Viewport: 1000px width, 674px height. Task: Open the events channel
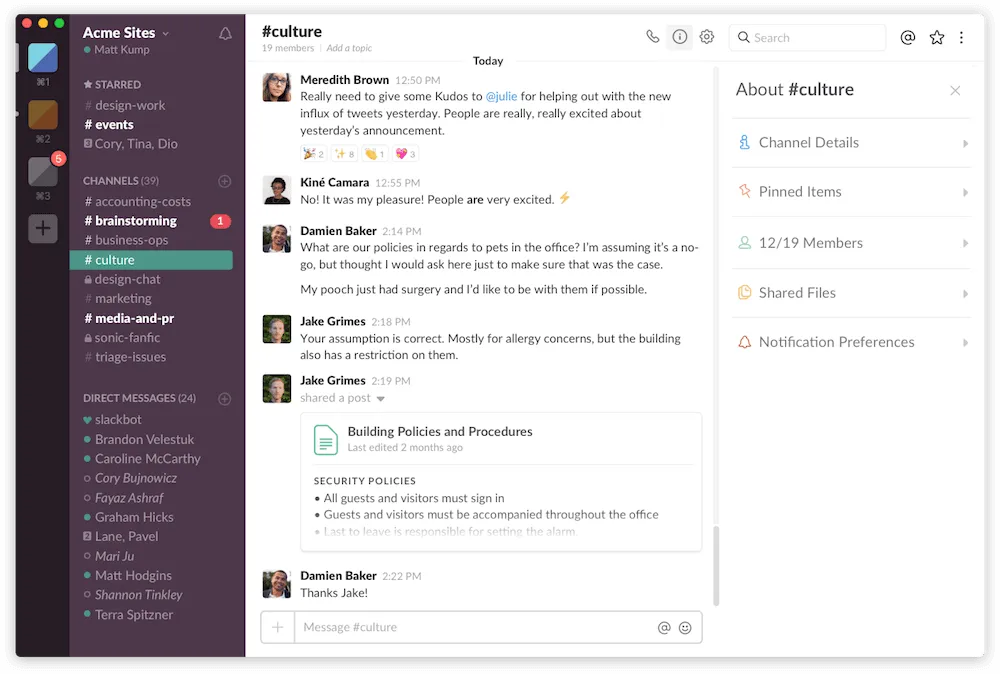(109, 124)
